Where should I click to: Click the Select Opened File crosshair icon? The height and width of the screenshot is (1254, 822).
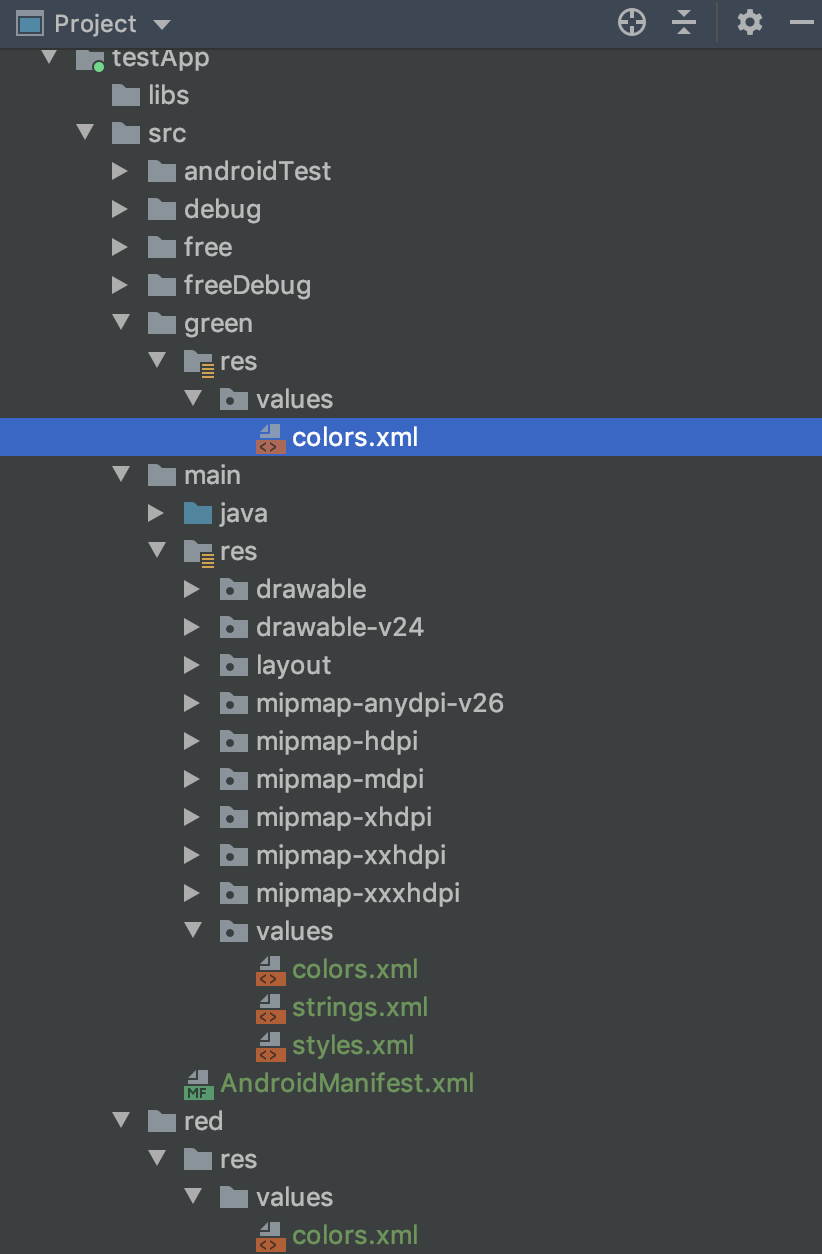tap(631, 21)
